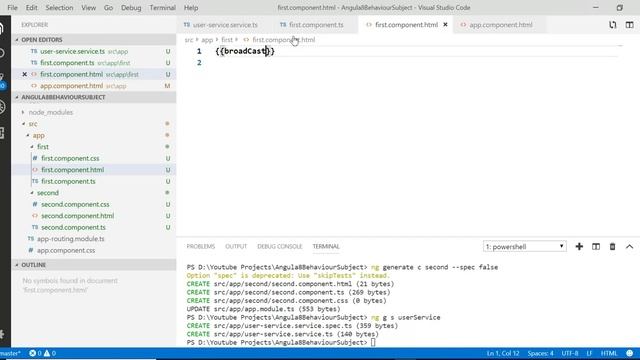Open second.component.ts in explorer tree
This screenshot has width=640, height=360.
click(x=73, y=227)
